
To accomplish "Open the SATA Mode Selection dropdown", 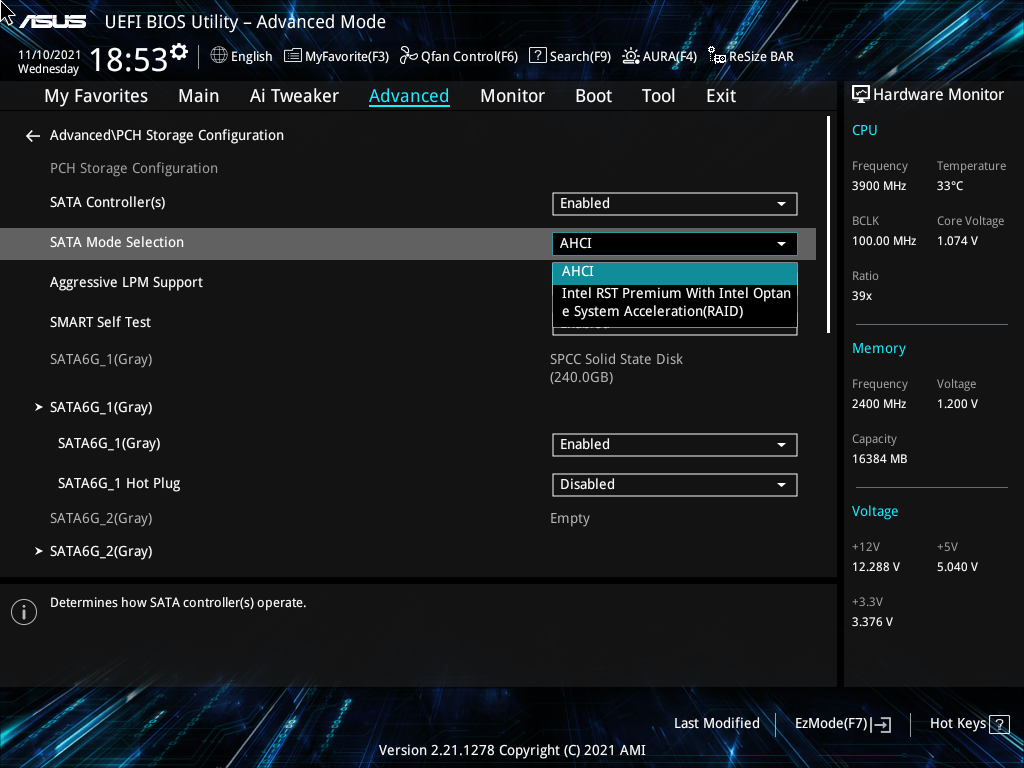I will [675, 244].
